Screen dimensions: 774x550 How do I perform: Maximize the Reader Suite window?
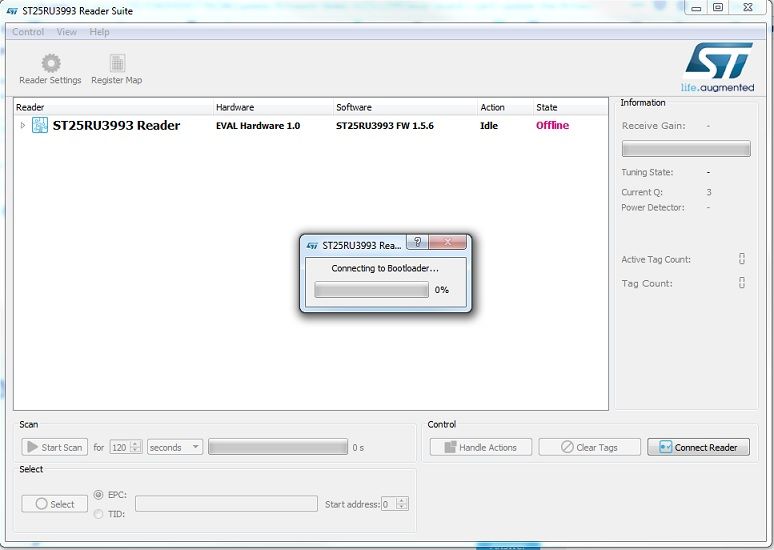pos(718,7)
